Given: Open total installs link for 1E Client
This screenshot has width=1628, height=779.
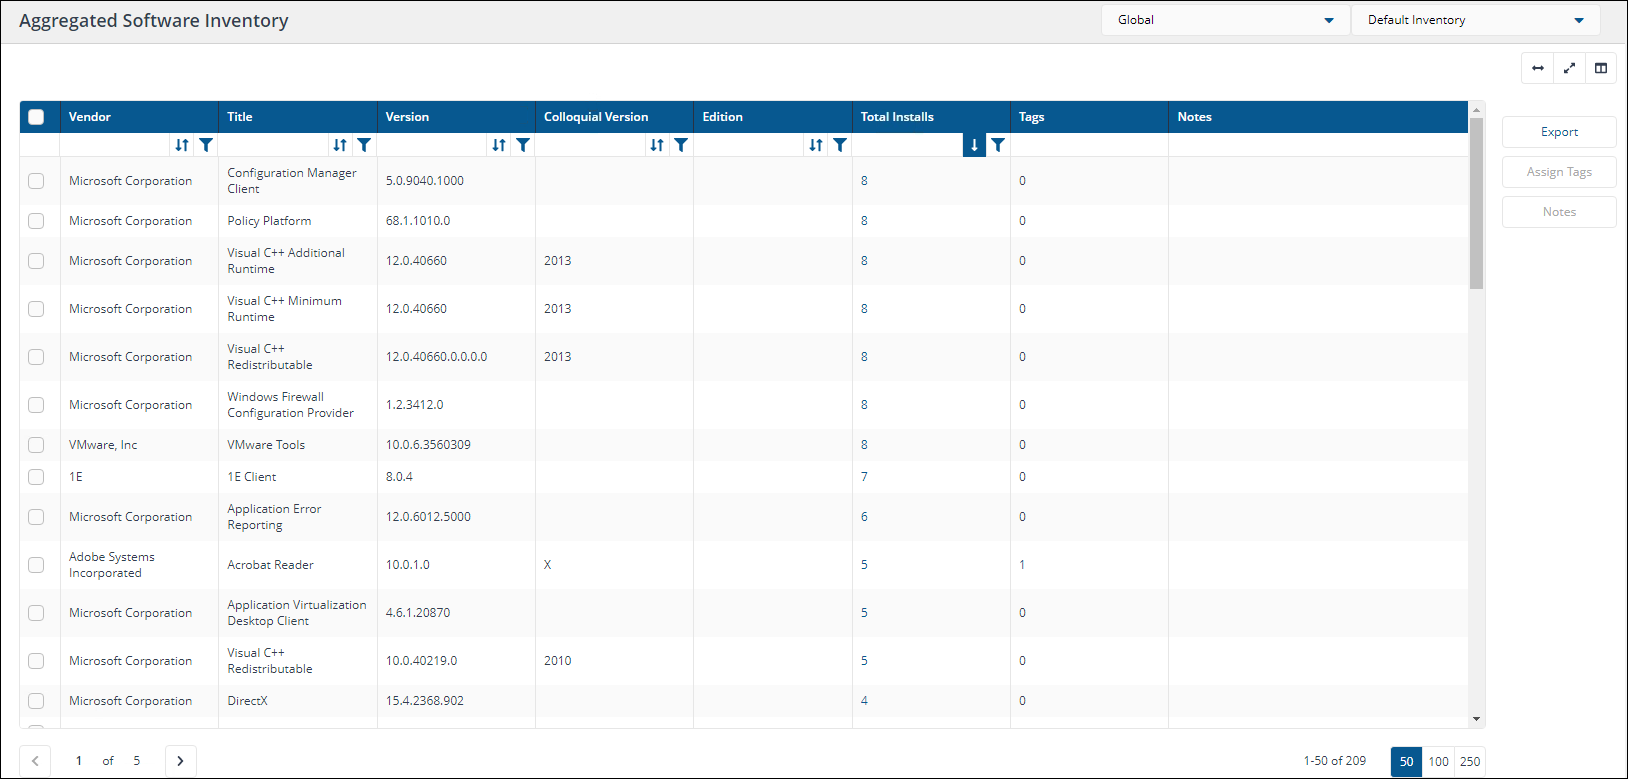Looking at the screenshot, I should coord(864,477).
